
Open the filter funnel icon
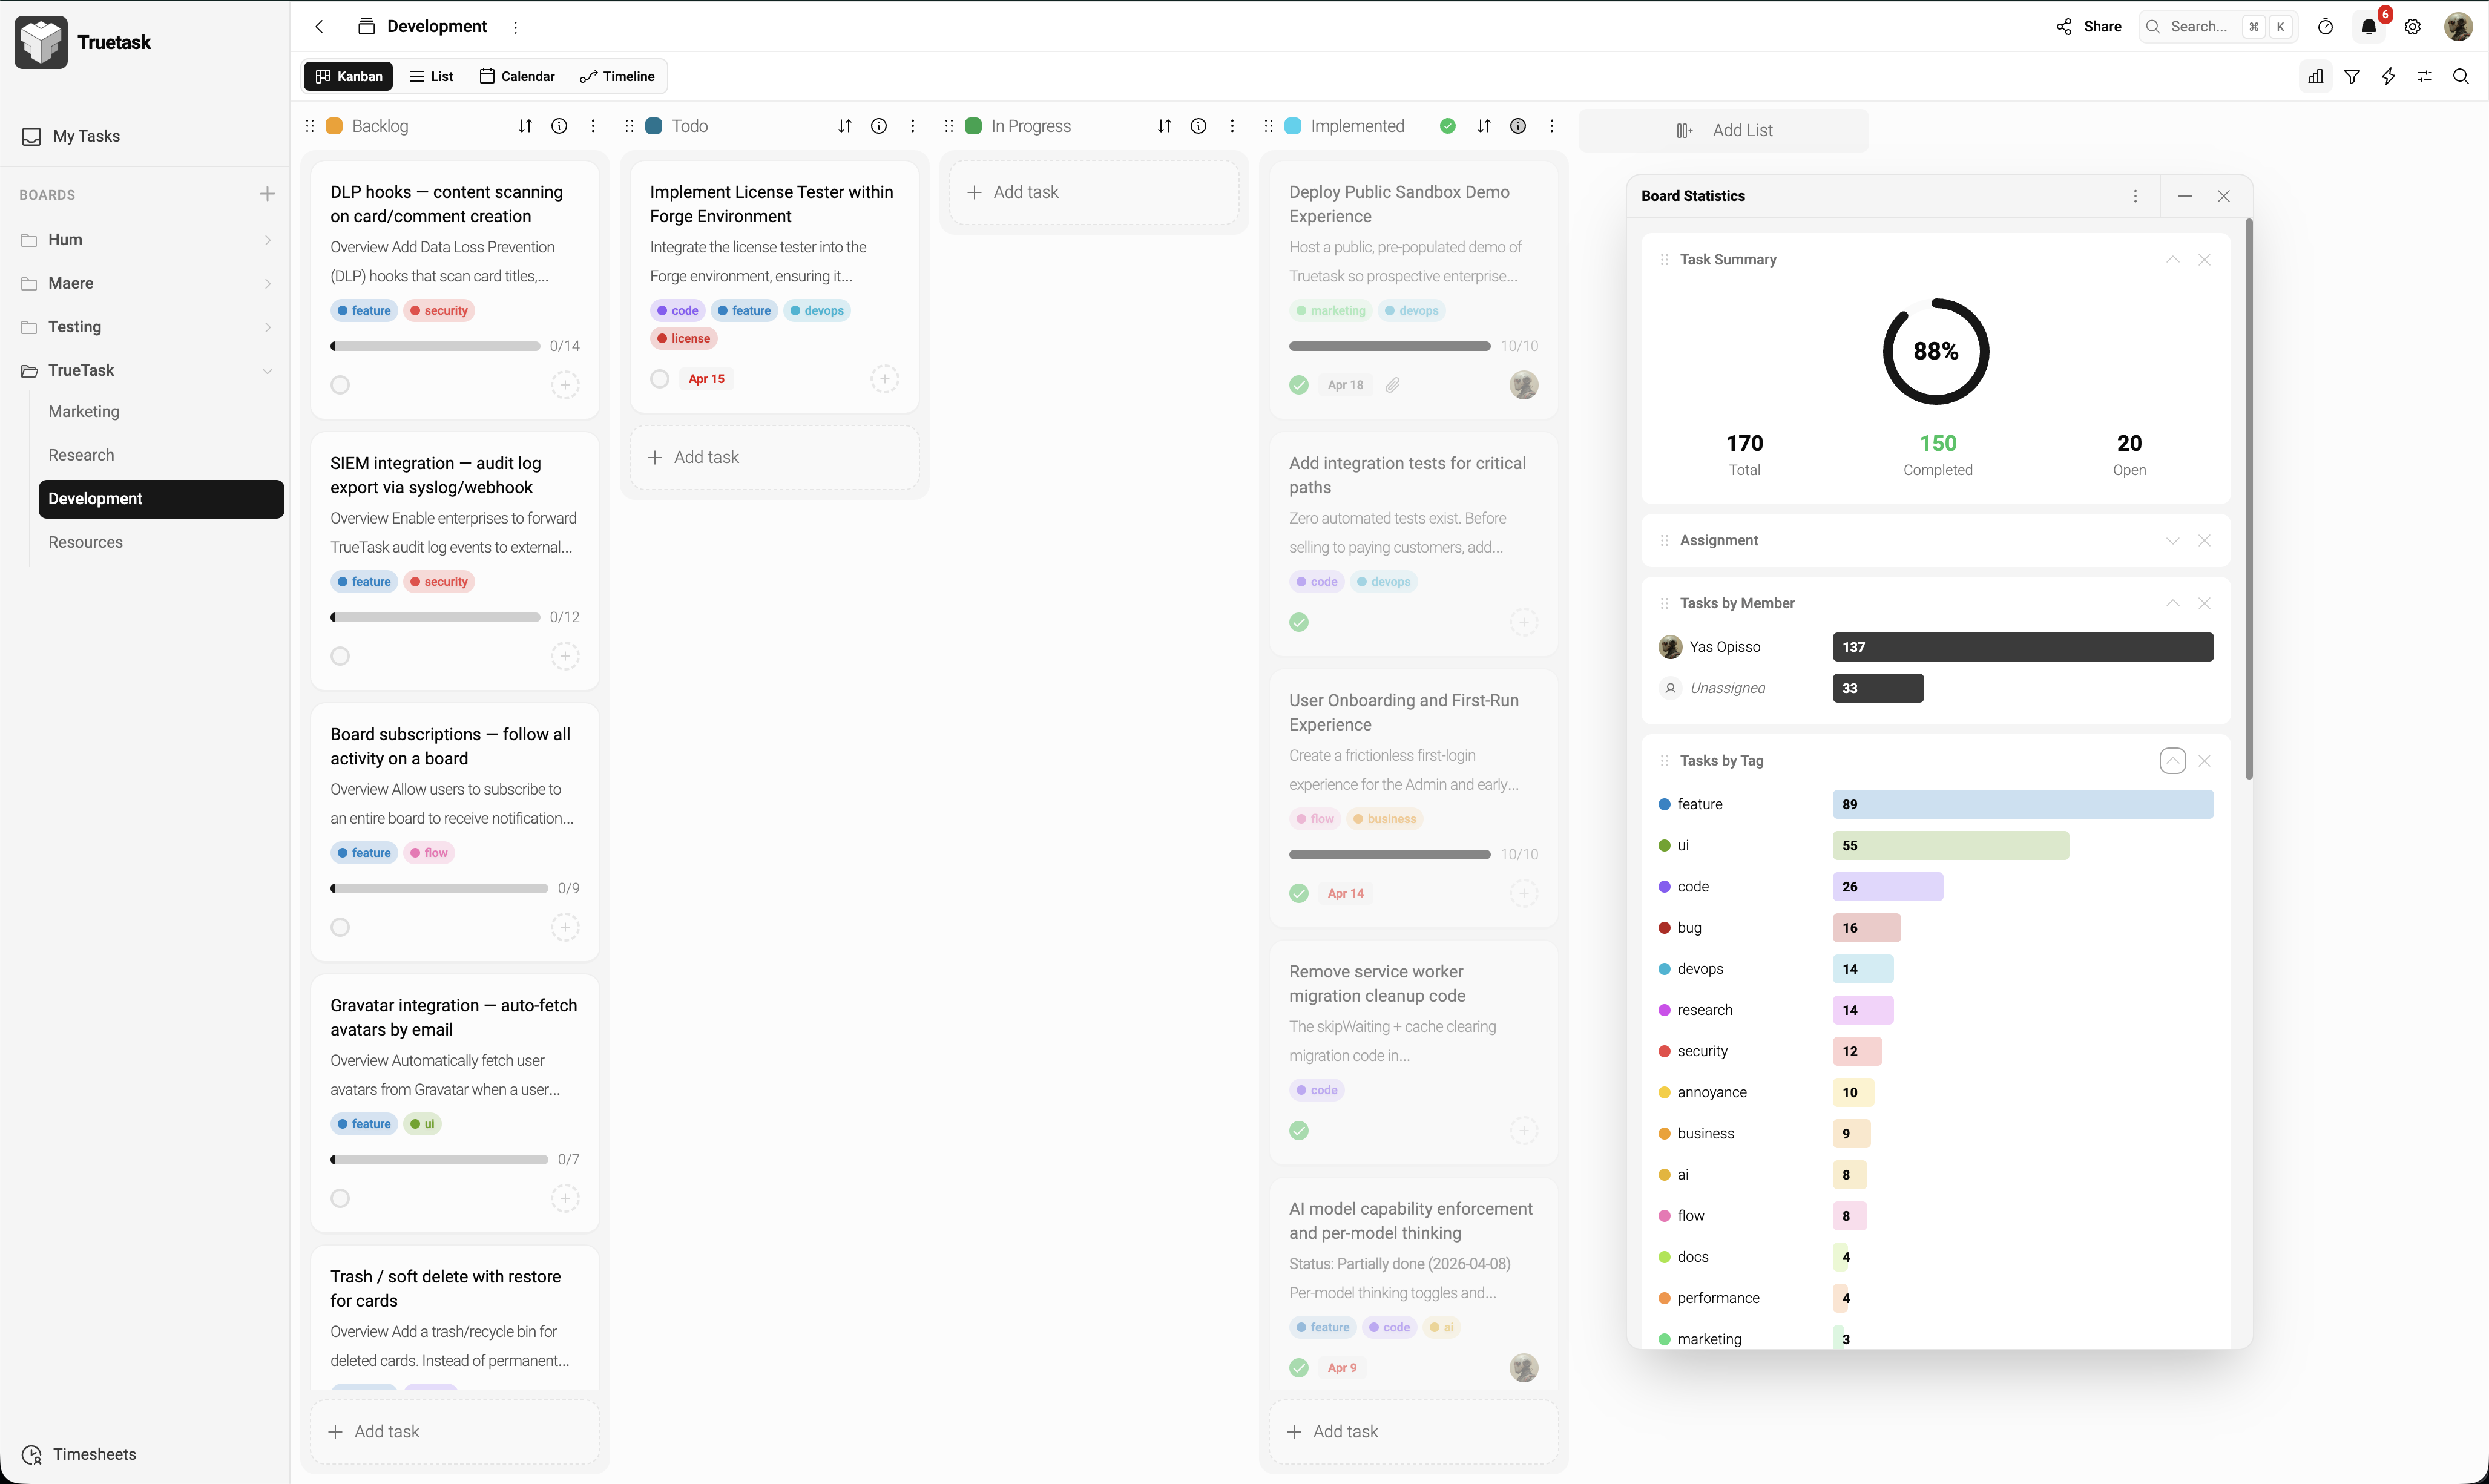pos(2352,76)
